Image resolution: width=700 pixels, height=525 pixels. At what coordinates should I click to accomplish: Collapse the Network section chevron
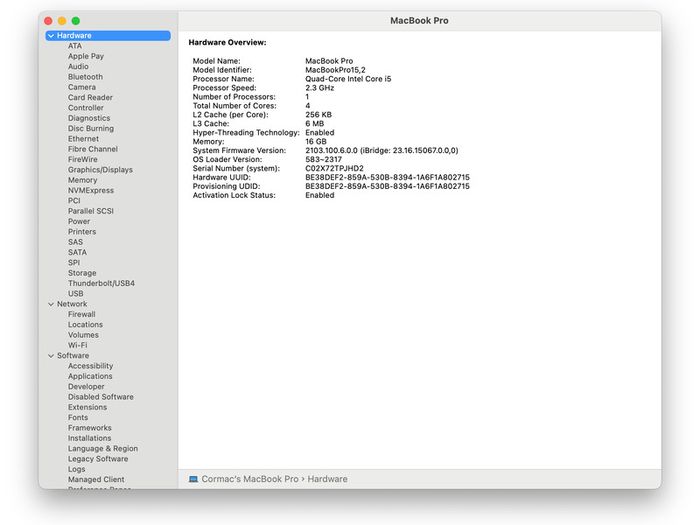[51, 304]
